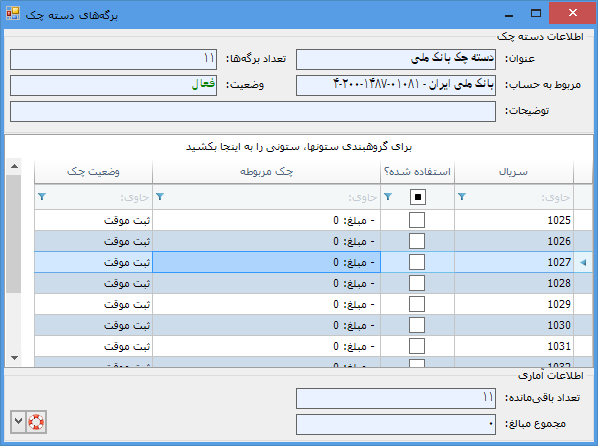Image resolution: width=598 pixels, height=446 pixels.
Task: Click the filter funnel icon in the سریال column
Action: 462,197
